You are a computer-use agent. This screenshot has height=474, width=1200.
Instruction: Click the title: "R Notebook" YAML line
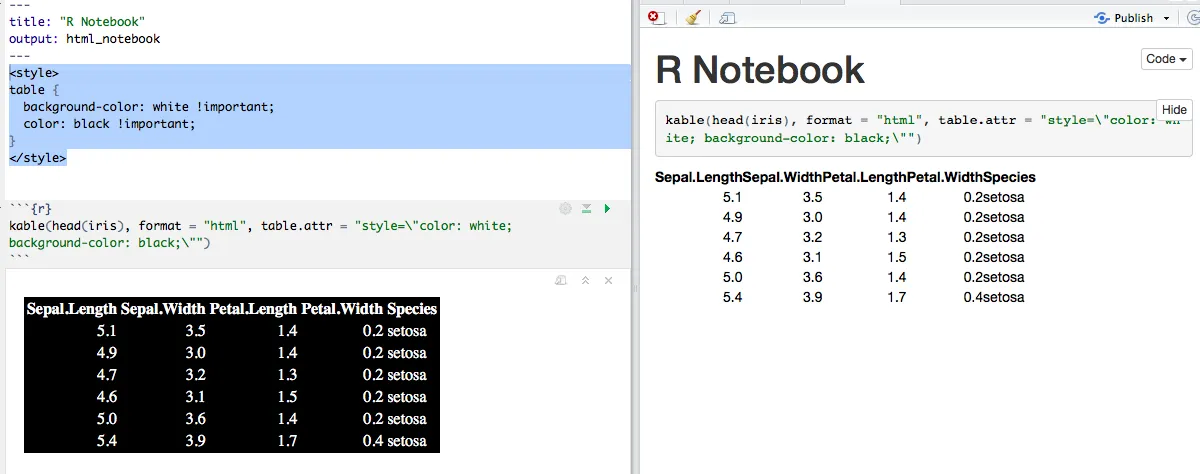[77, 21]
